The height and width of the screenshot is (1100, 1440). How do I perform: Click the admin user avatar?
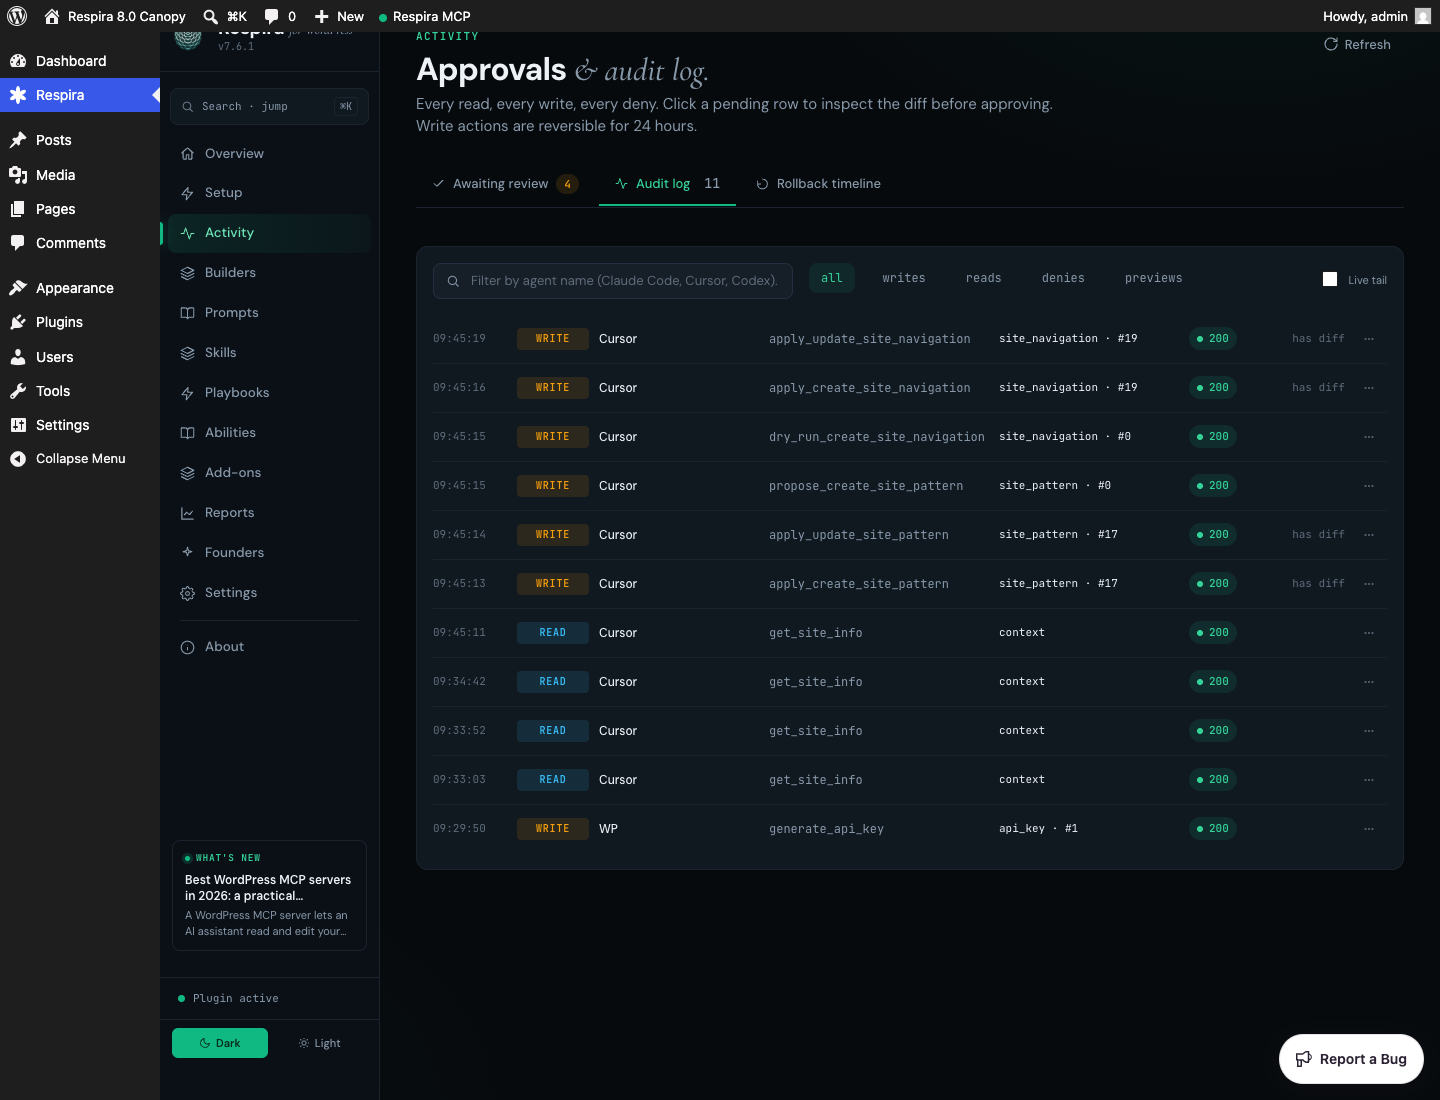click(x=1423, y=16)
